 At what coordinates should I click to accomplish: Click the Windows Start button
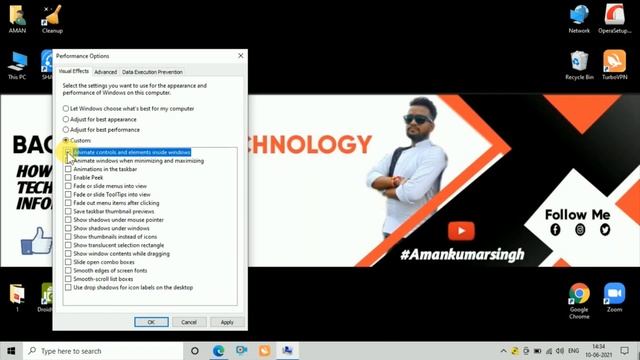point(11,351)
